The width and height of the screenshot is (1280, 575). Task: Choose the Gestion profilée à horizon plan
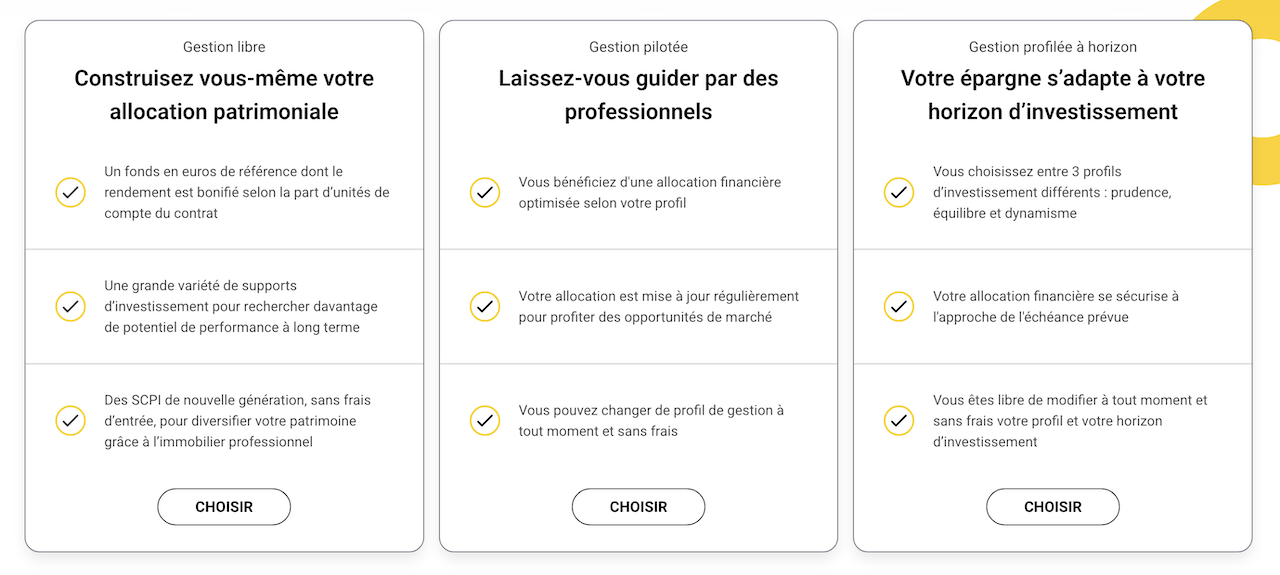click(x=1053, y=507)
